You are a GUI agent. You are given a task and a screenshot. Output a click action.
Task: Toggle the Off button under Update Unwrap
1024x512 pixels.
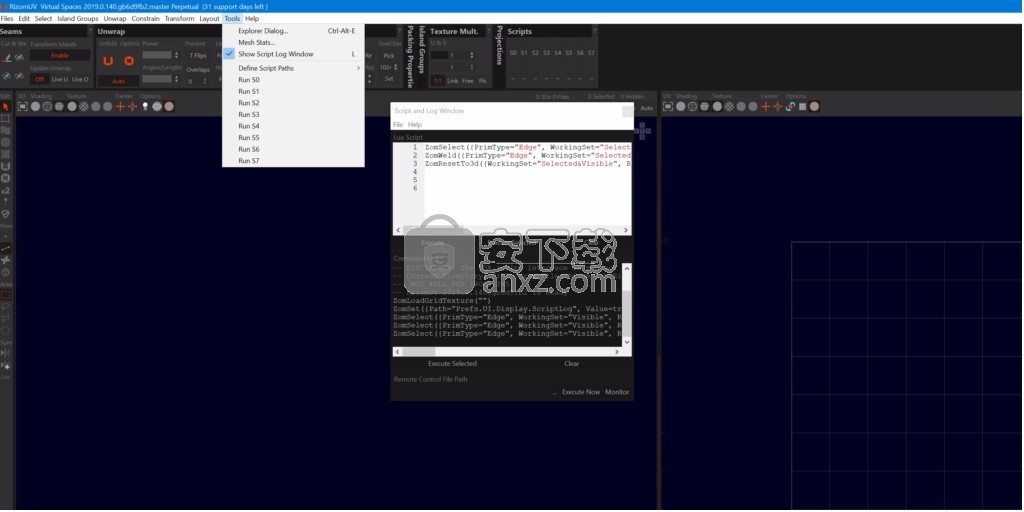point(39,79)
